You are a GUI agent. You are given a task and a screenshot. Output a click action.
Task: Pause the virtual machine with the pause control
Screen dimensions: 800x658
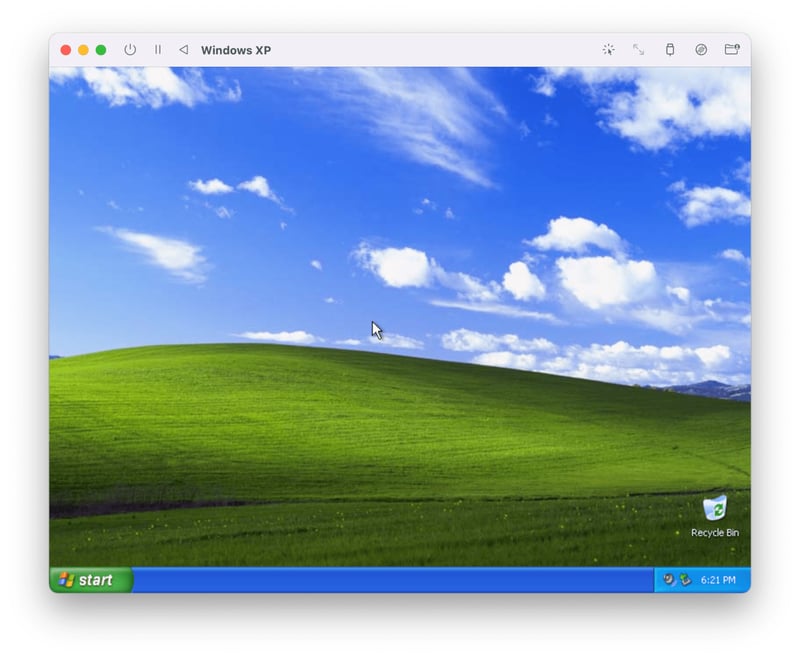pyautogui.click(x=157, y=50)
